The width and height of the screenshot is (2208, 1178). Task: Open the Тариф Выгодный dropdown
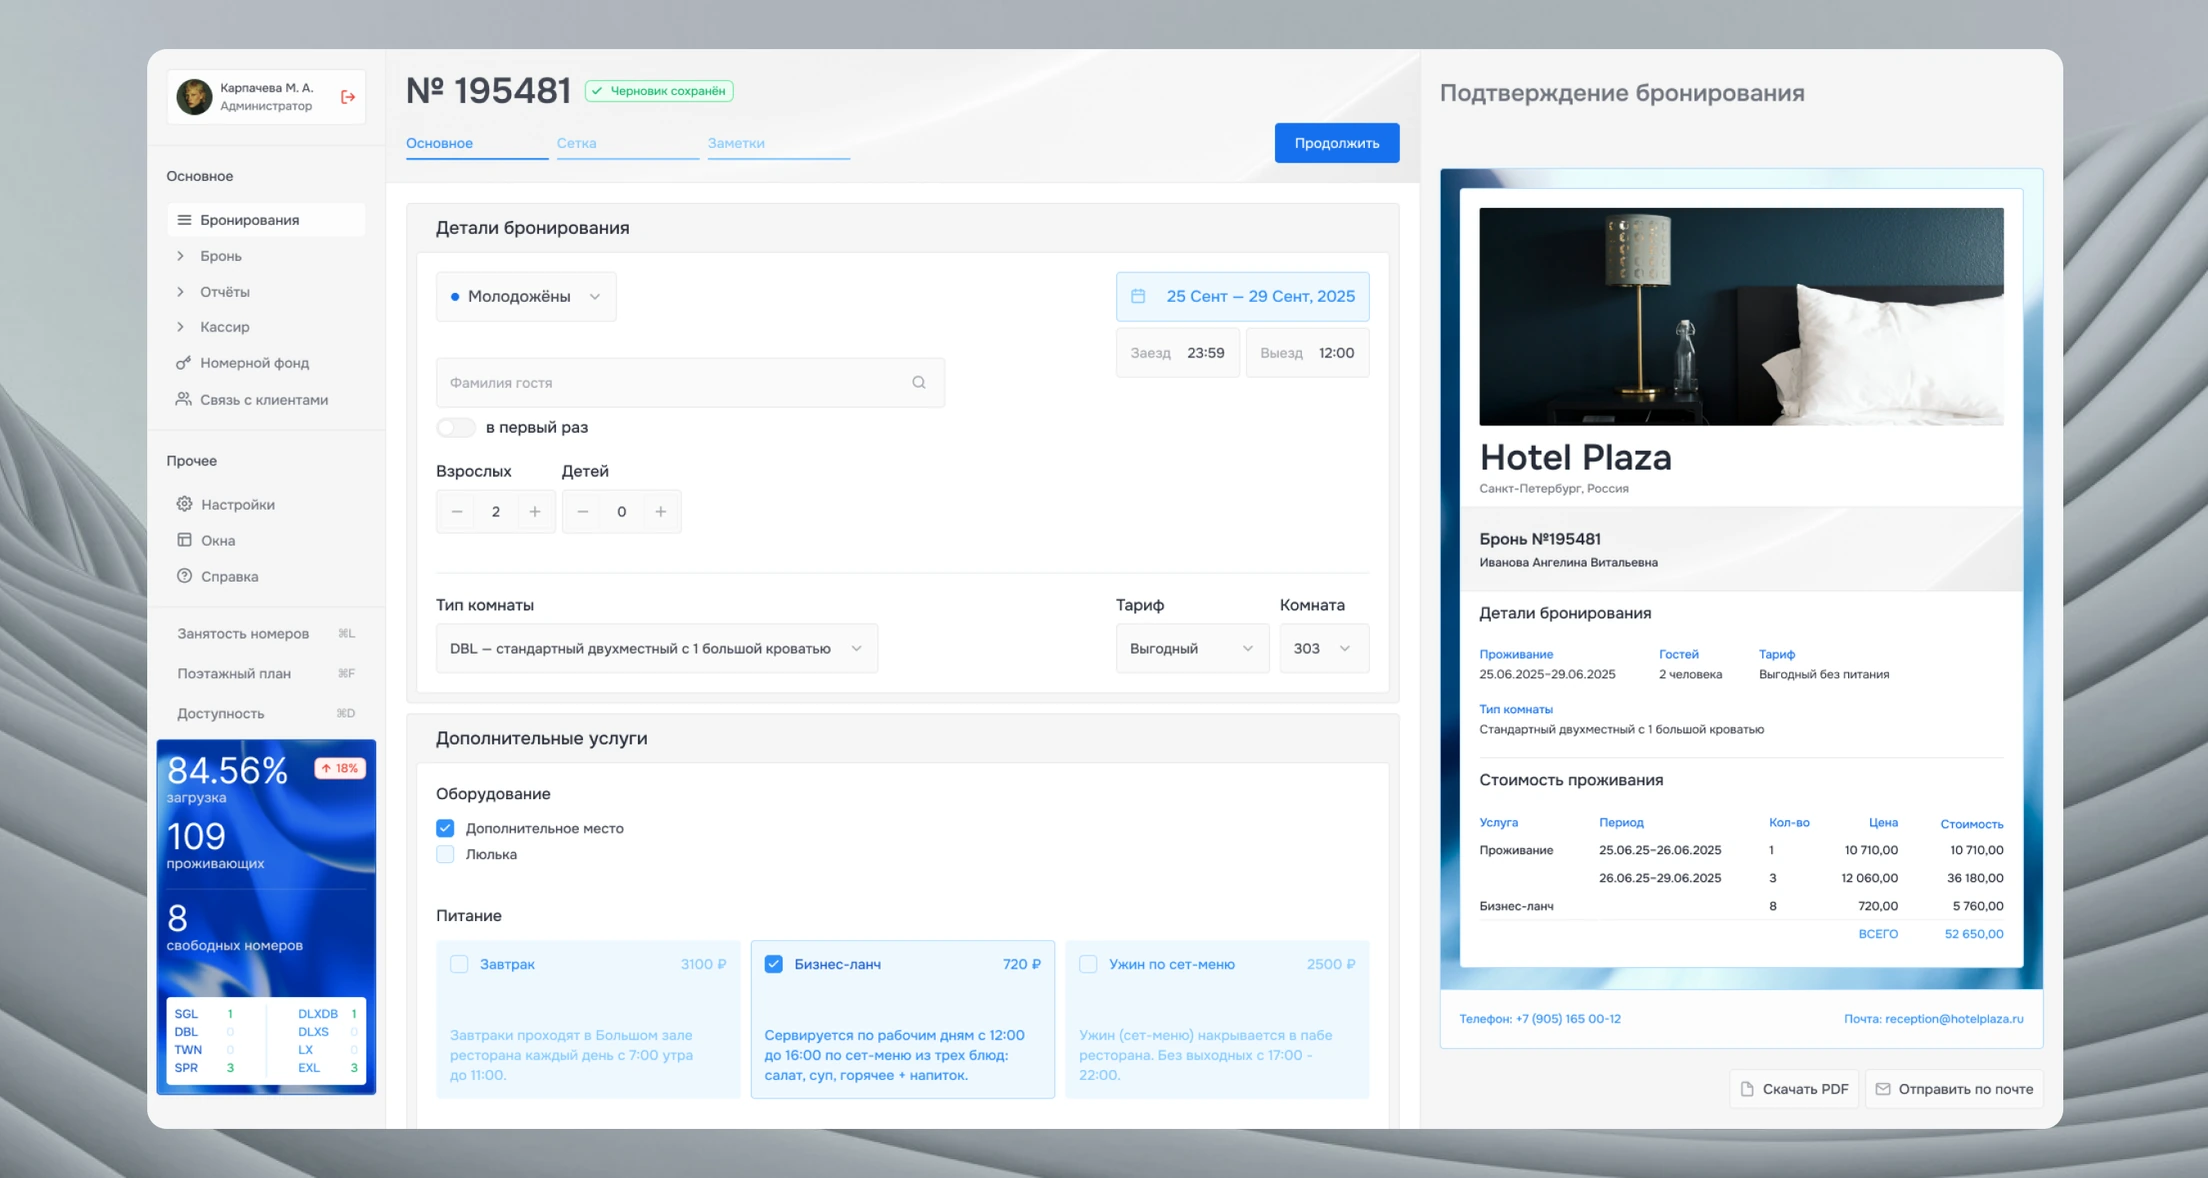point(1192,649)
